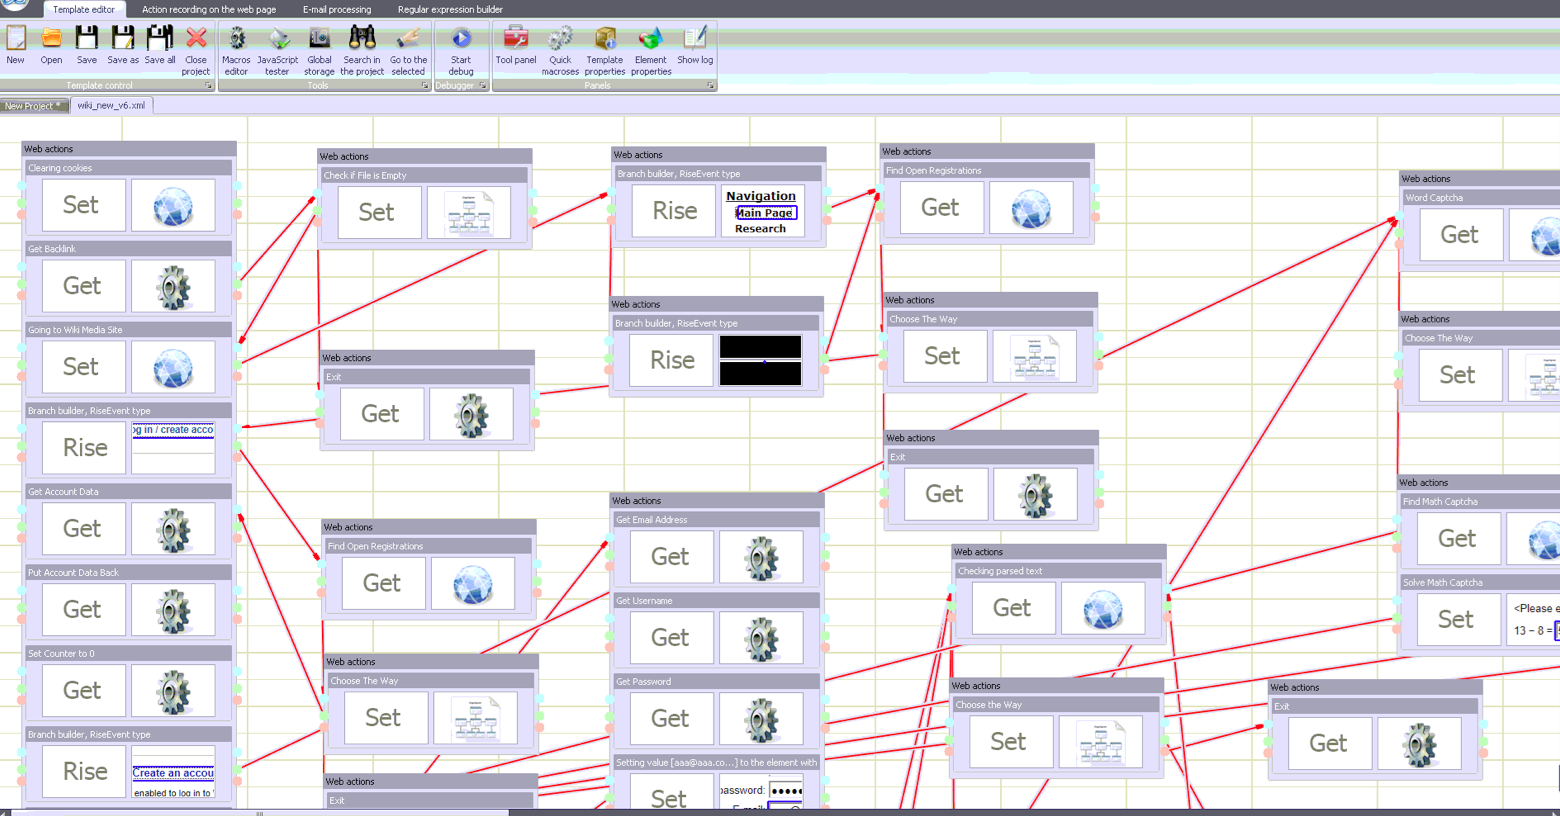Click Going to Wiki Media Site globe icon
Image resolution: width=1560 pixels, height=816 pixels.
[x=173, y=368]
